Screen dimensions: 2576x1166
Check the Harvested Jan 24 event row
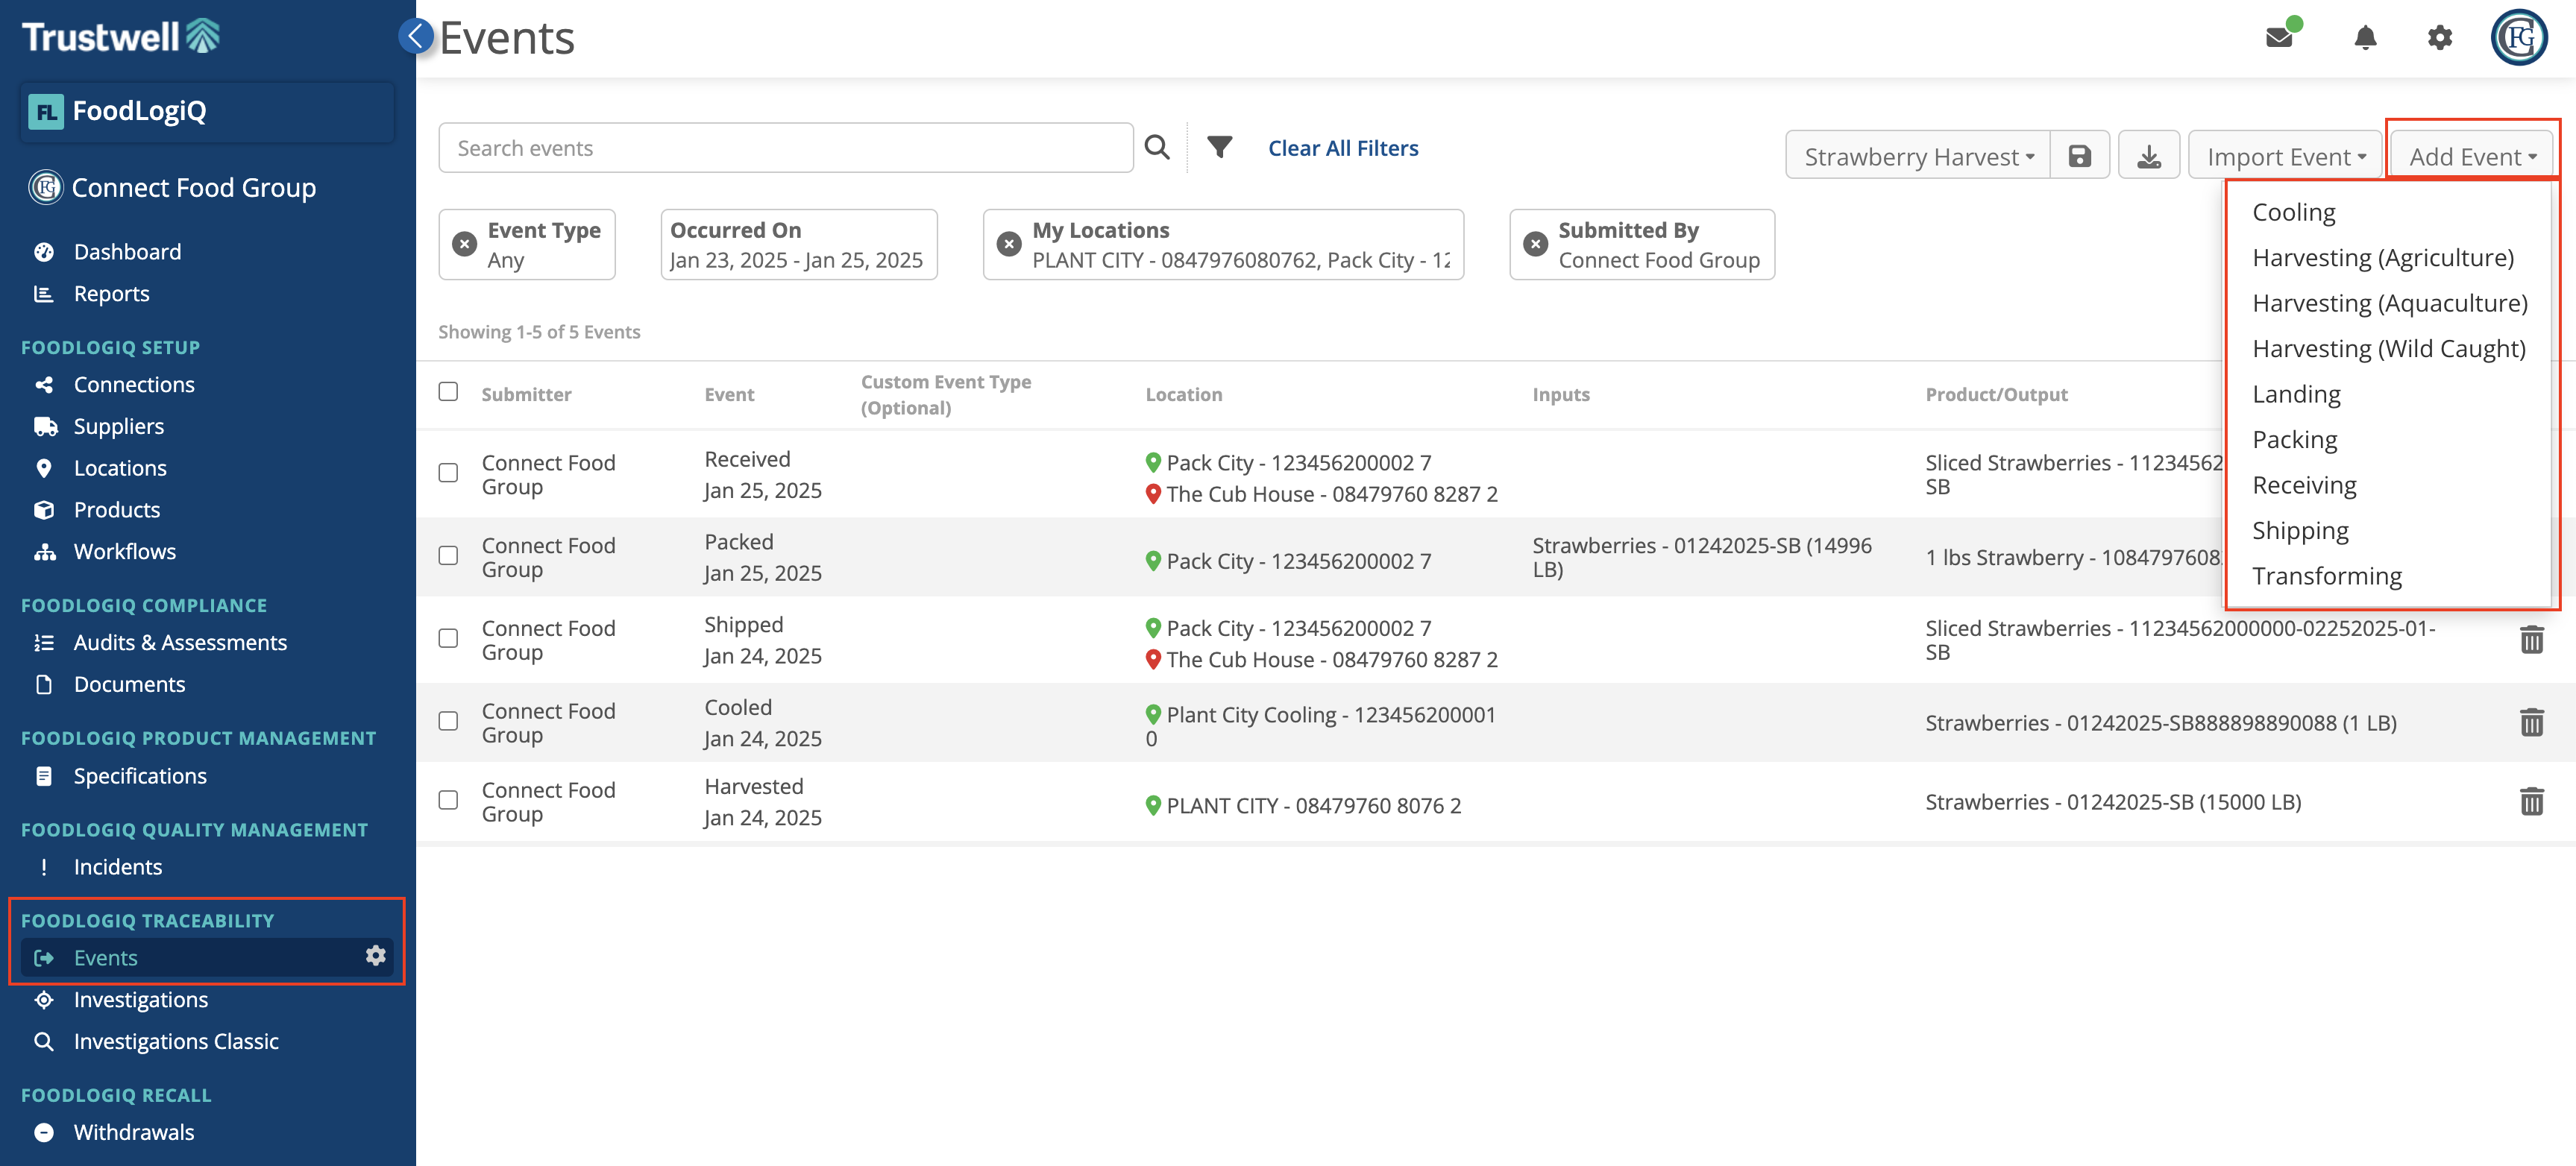point(448,801)
